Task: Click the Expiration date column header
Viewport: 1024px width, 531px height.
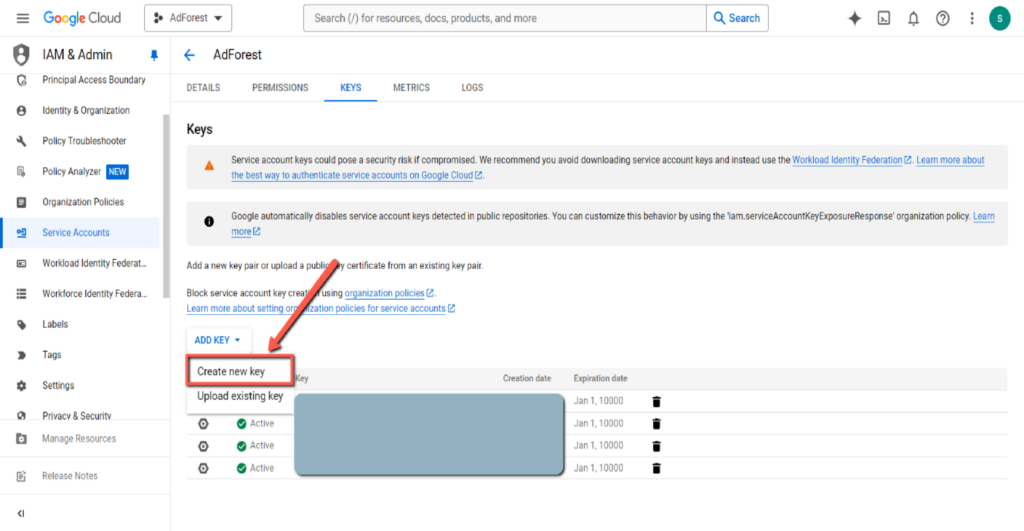Action: [600, 378]
